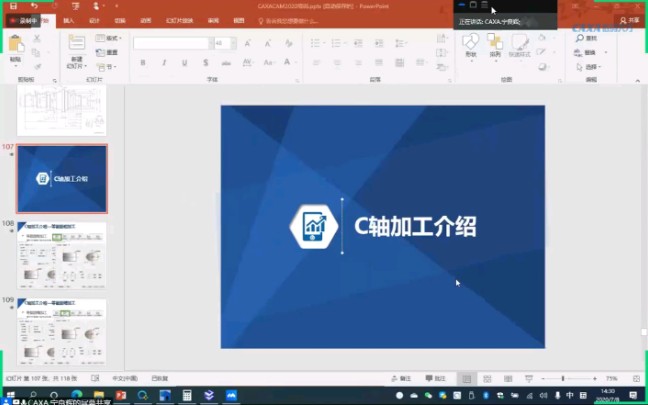The width and height of the screenshot is (648, 405).
Task: Toggle text Shadow S button
Action: point(205,62)
